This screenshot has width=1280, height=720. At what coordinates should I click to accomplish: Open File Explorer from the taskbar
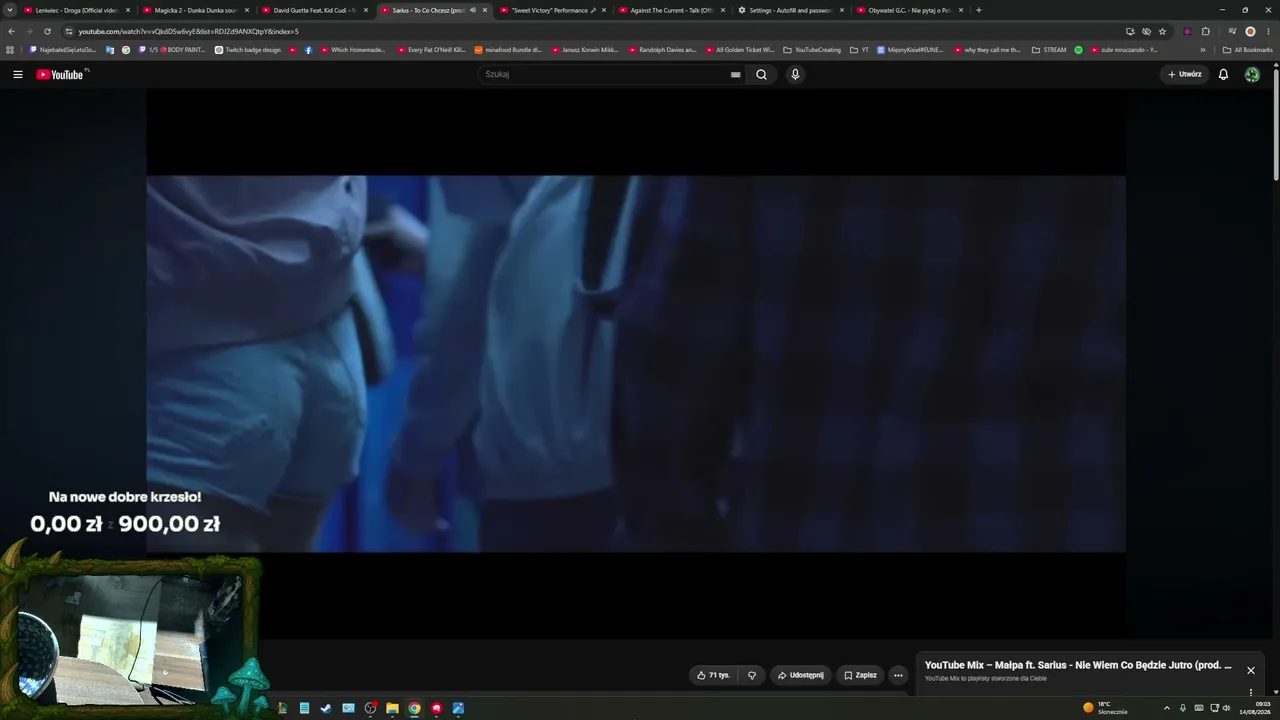coord(392,708)
